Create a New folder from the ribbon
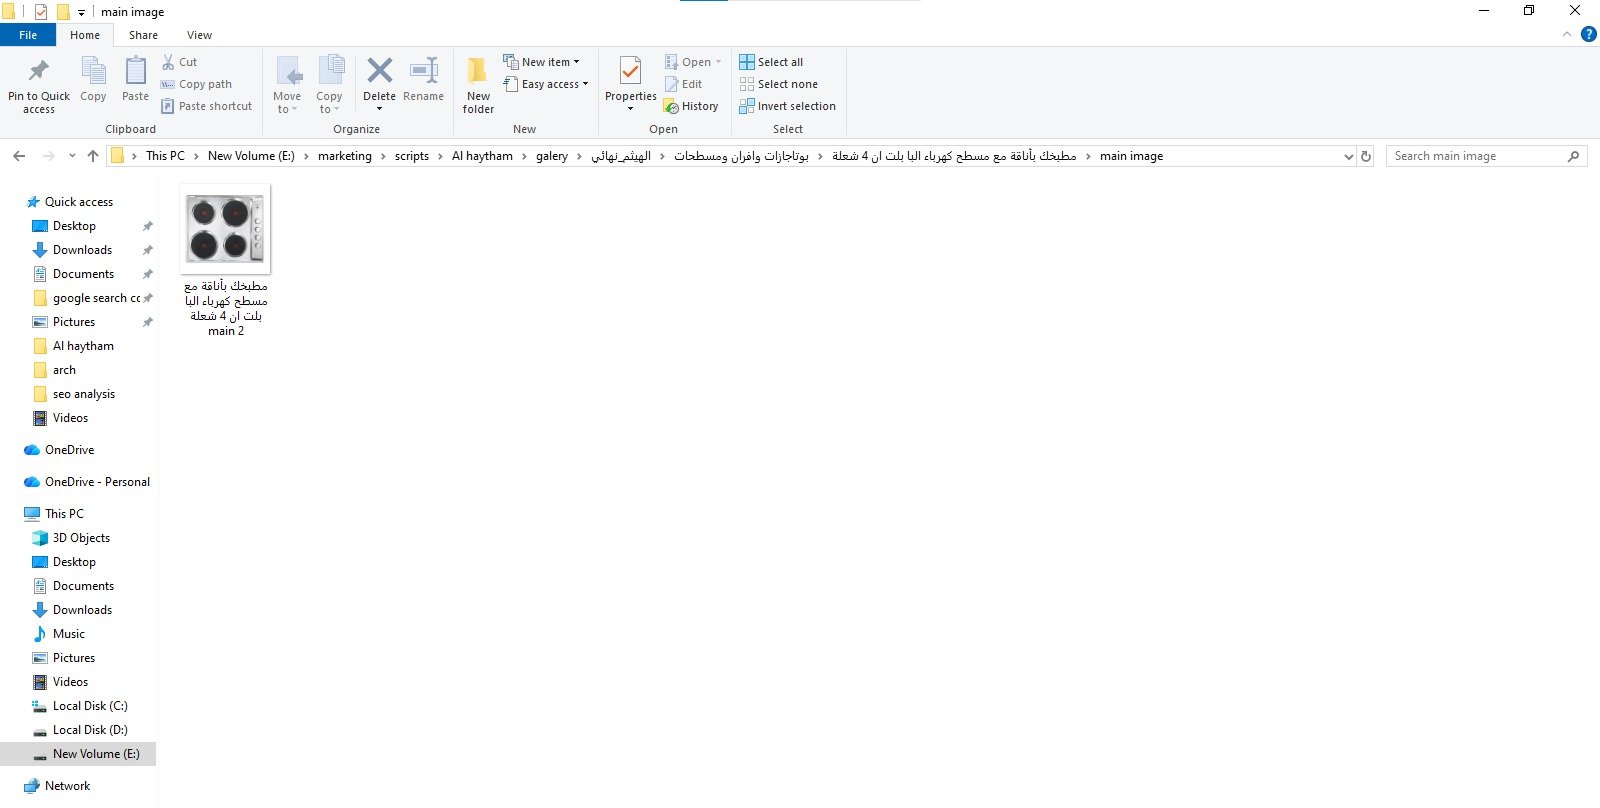 coord(478,84)
